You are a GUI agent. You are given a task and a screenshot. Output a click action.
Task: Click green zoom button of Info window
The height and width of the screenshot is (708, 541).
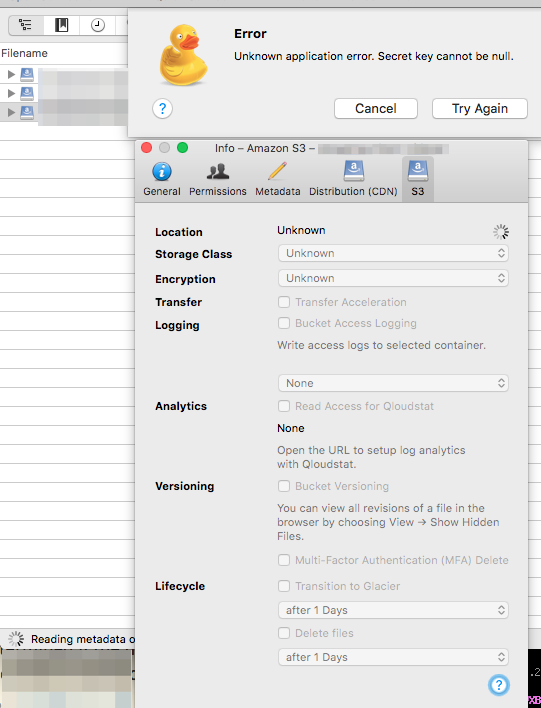point(182,148)
